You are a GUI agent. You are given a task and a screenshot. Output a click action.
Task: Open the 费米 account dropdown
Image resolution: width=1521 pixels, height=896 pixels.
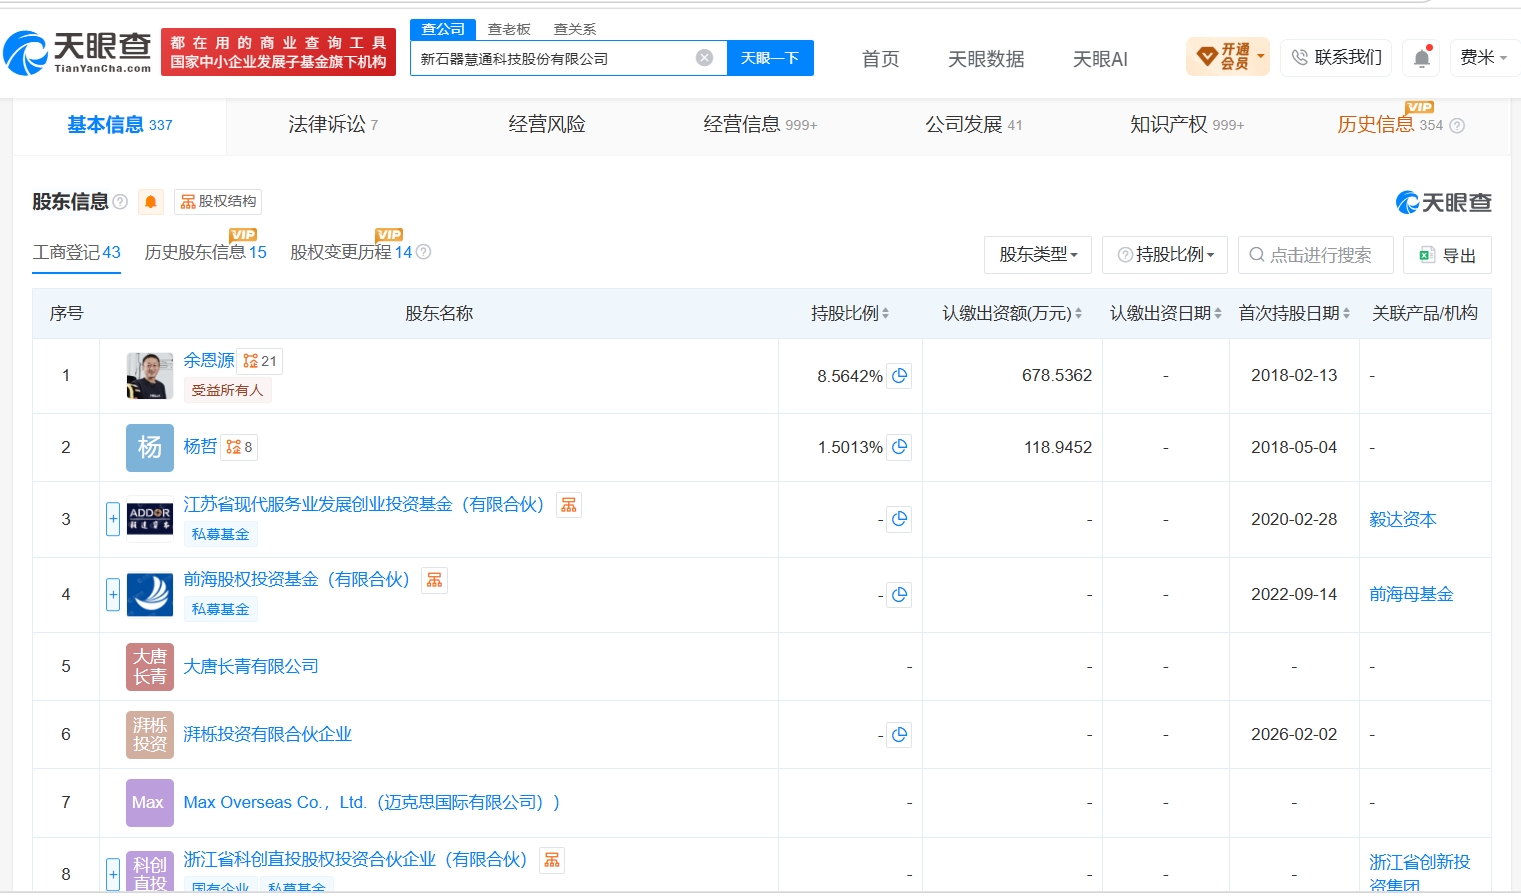(1484, 58)
